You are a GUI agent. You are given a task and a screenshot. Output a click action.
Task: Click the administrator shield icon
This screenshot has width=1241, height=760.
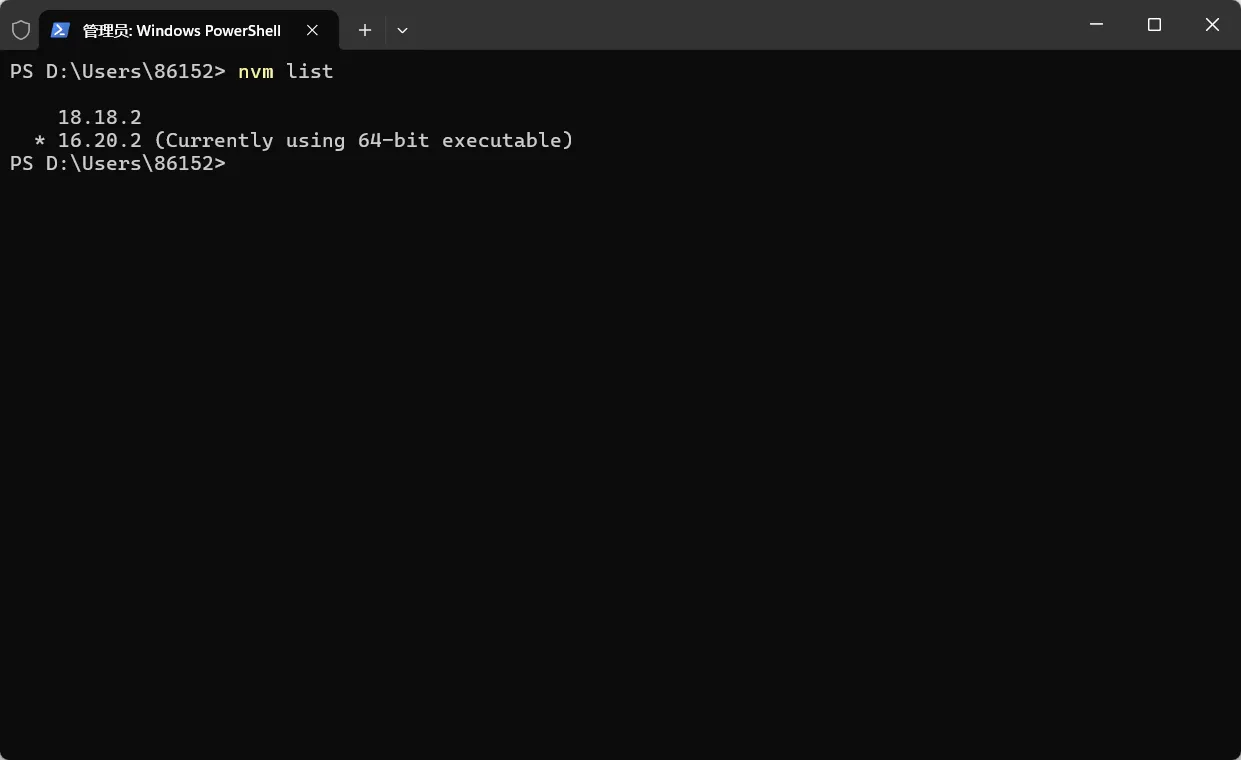click(20, 30)
